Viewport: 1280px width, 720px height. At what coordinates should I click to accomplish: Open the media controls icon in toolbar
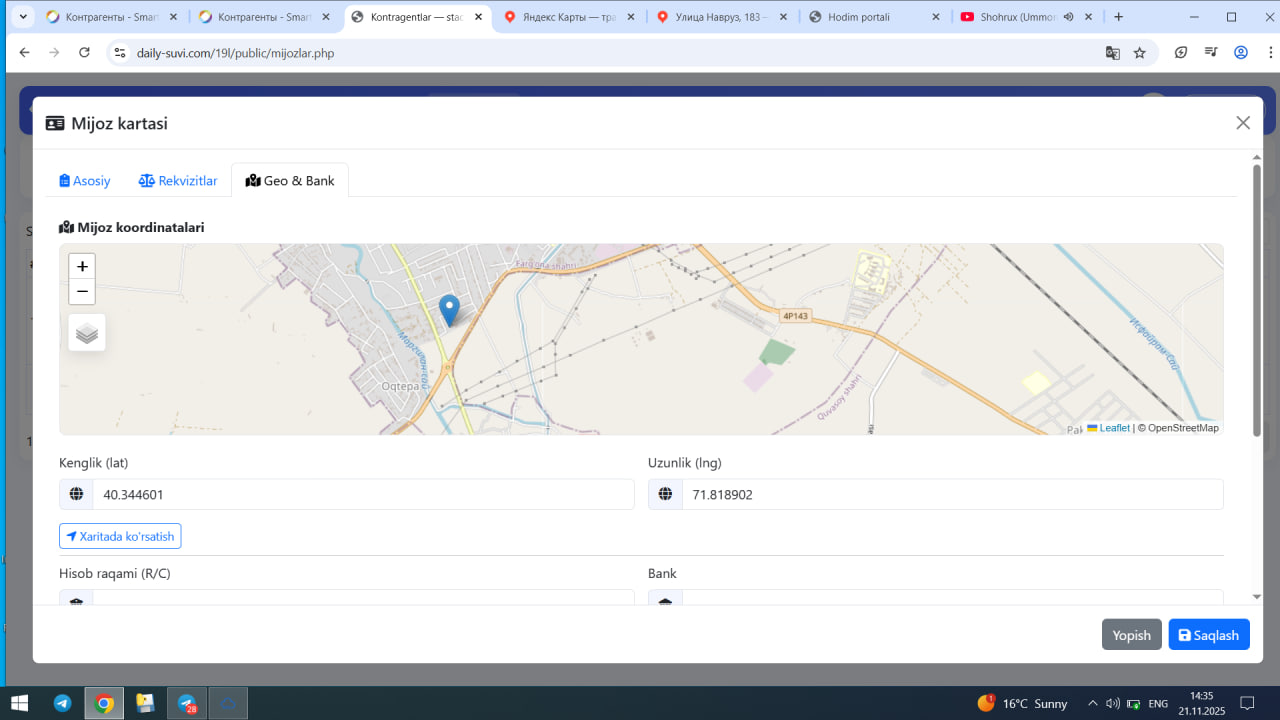1211,53
